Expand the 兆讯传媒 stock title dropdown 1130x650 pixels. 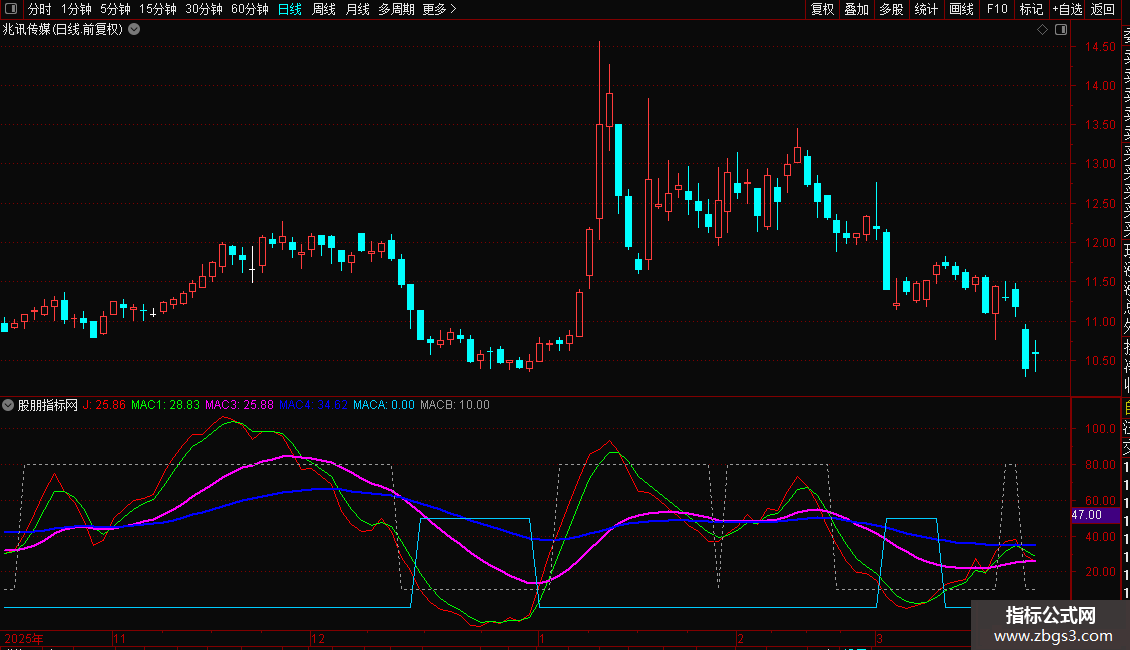[x=134, y=30]
